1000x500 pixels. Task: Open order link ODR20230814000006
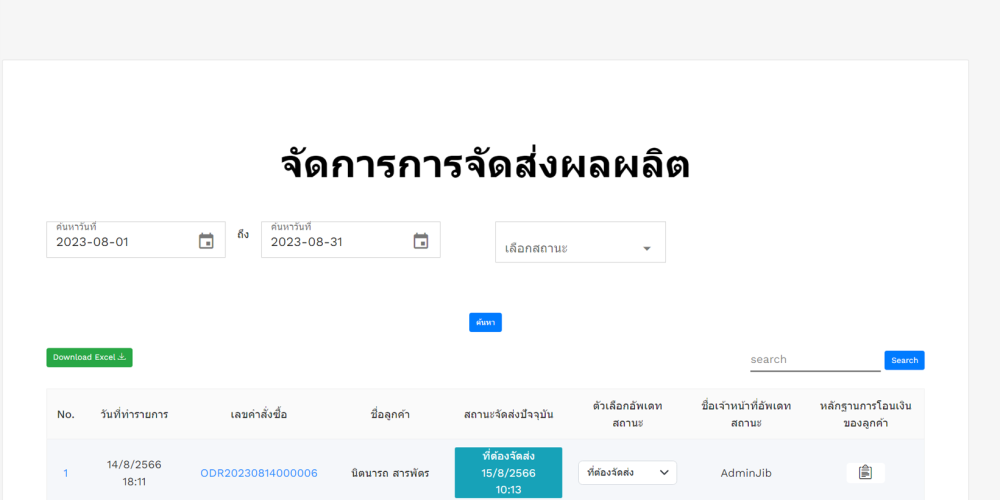coord(259,473)
